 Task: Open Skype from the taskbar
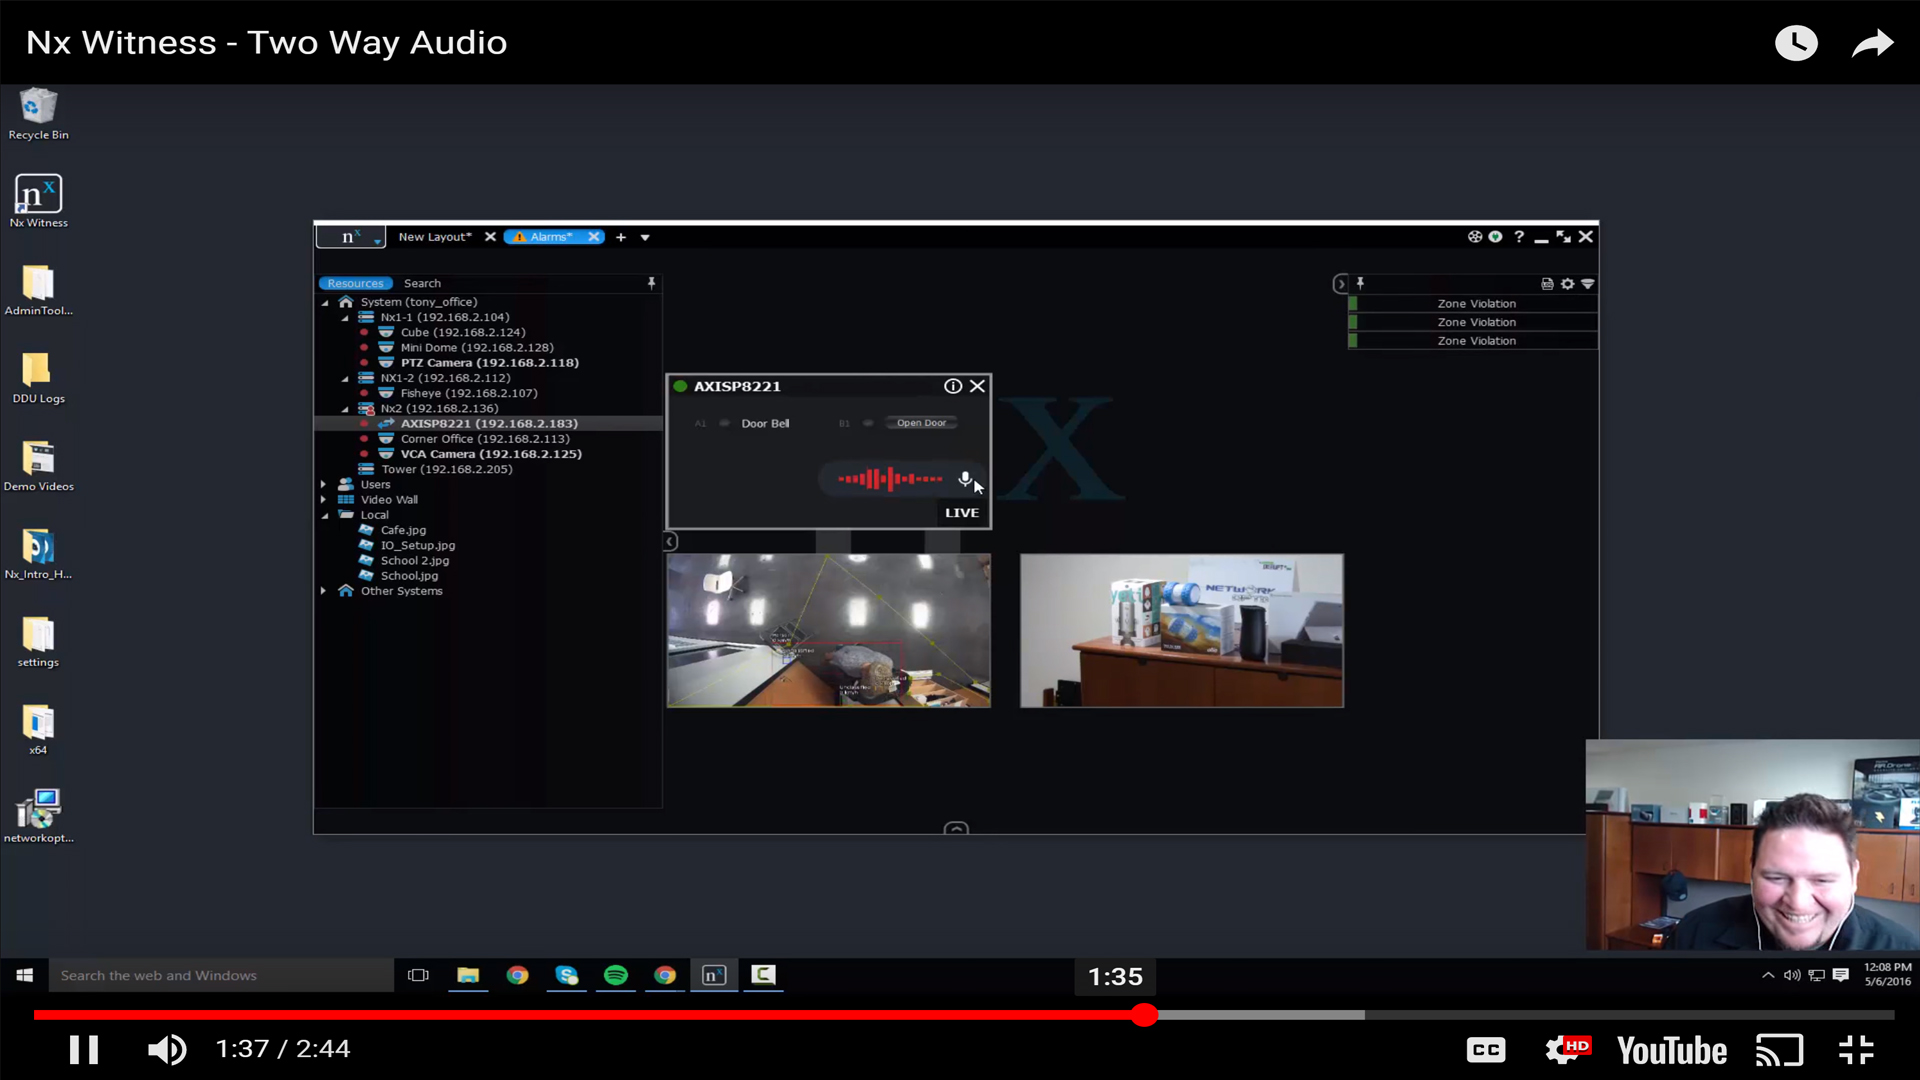pyautogui.click(x=567, y=975)
